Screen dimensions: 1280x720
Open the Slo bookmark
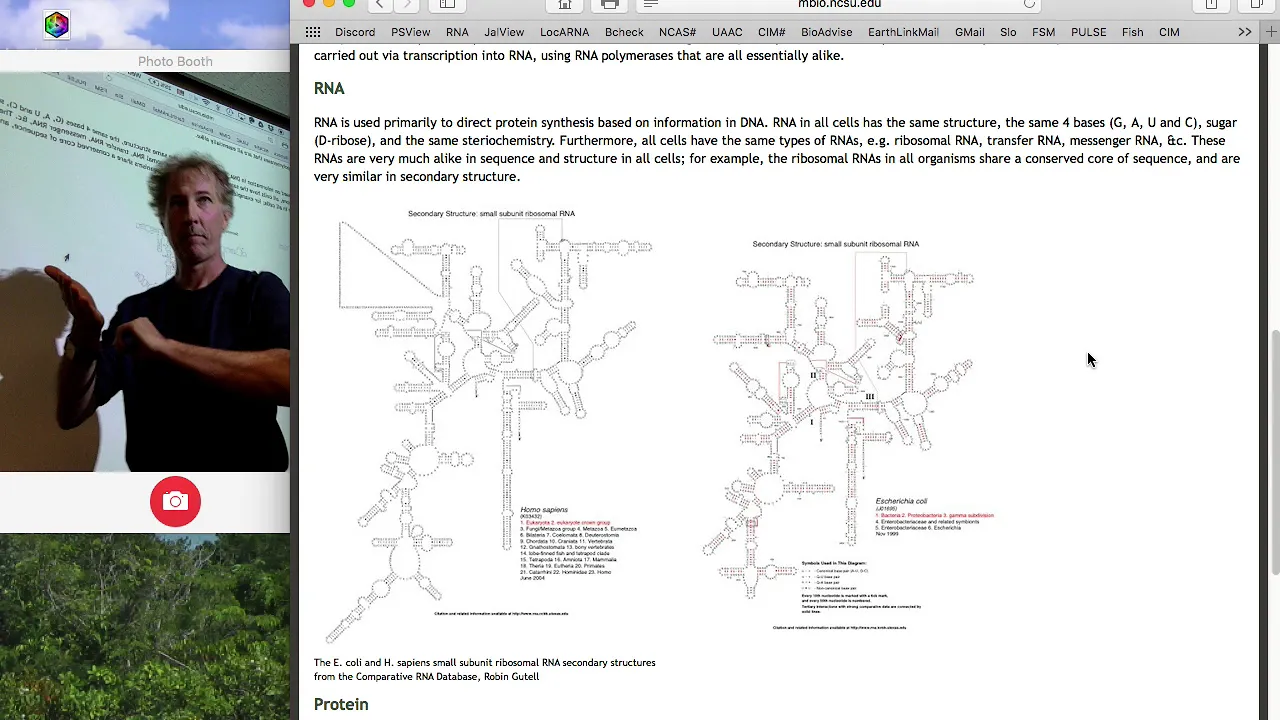[x=1008, y=32]
